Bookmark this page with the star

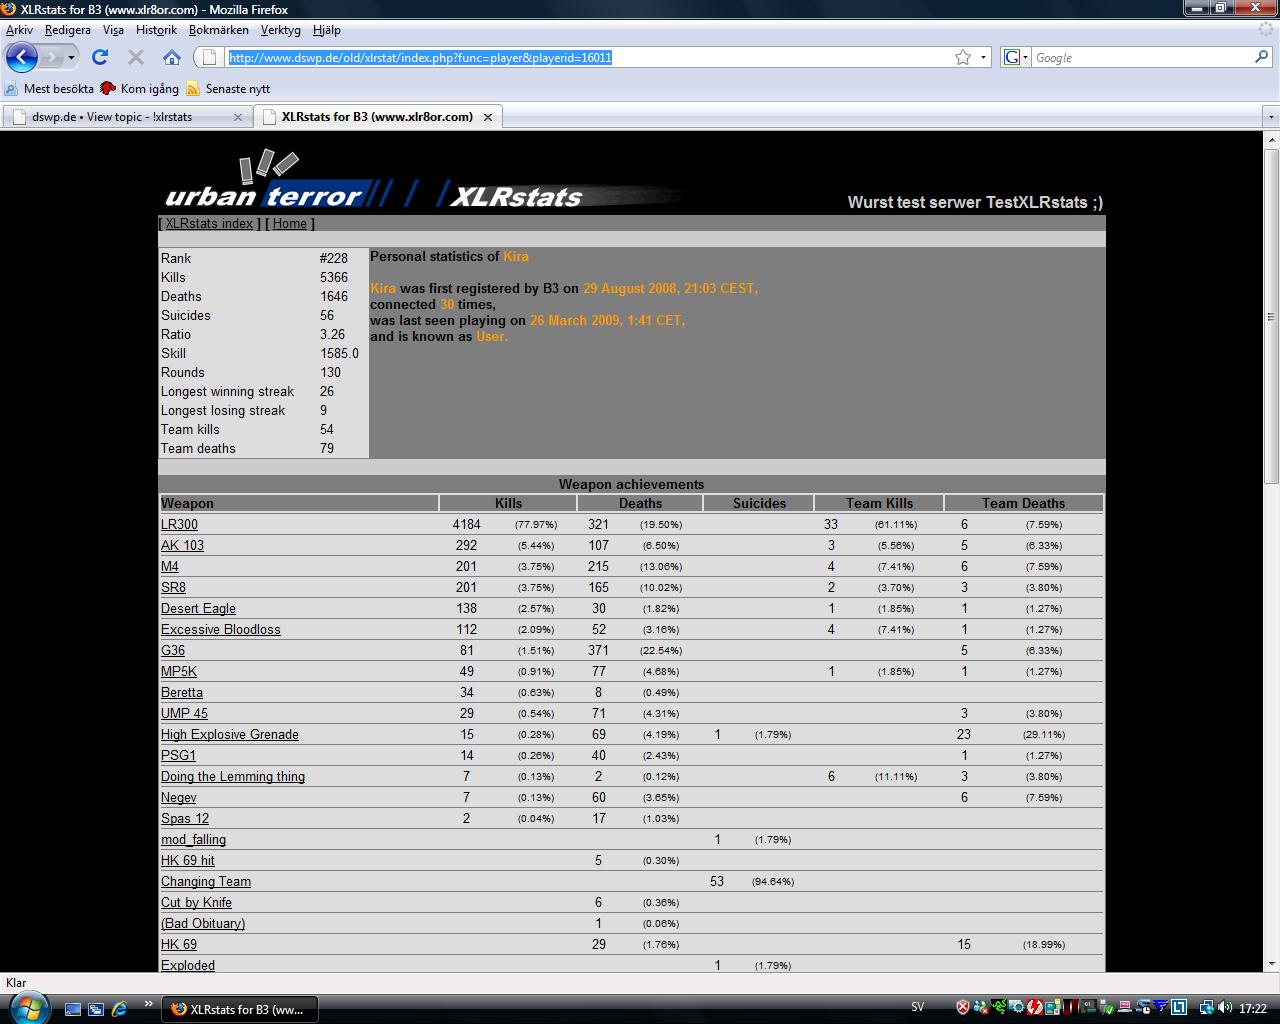pyautogui.click(x=963, y=57)
